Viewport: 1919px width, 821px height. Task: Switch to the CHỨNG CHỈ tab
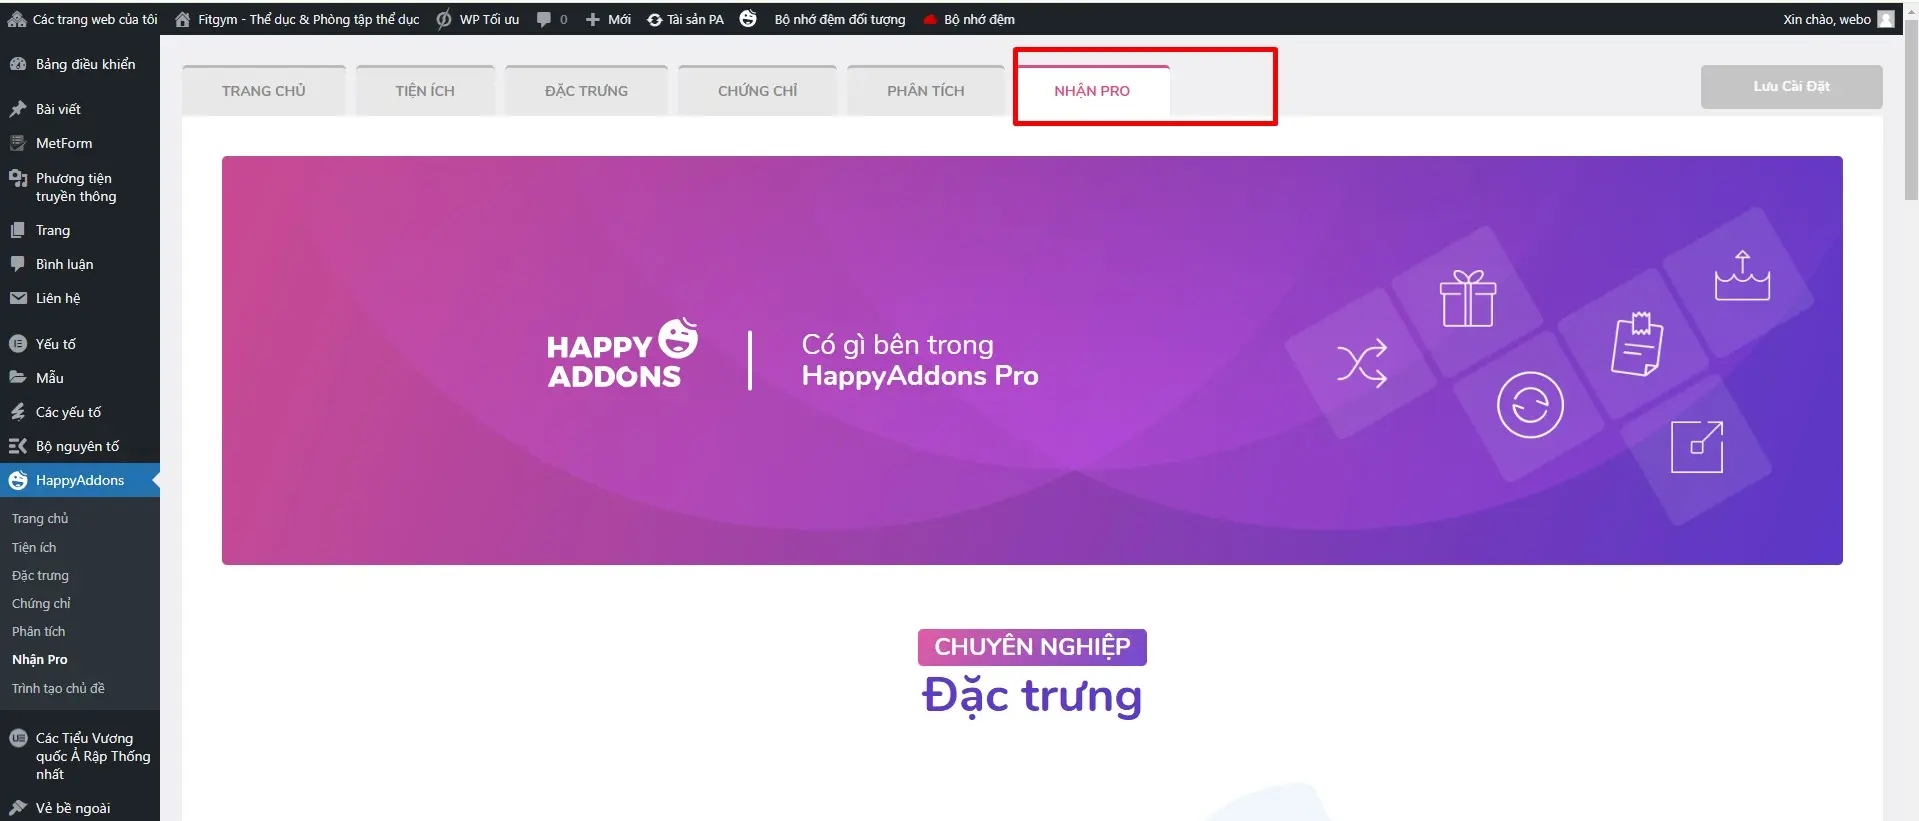(757, 90)
